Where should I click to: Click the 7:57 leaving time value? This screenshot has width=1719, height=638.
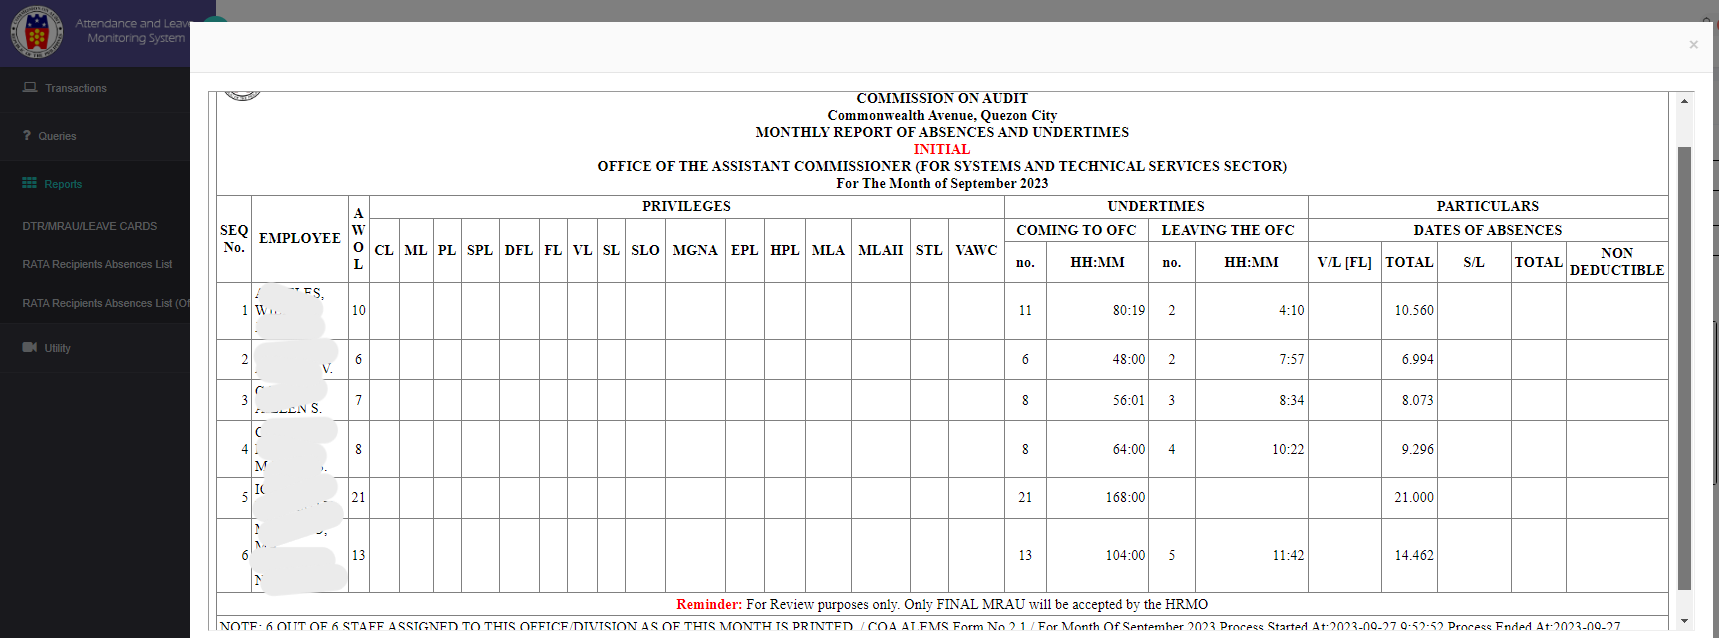[x=1291, y=359]
